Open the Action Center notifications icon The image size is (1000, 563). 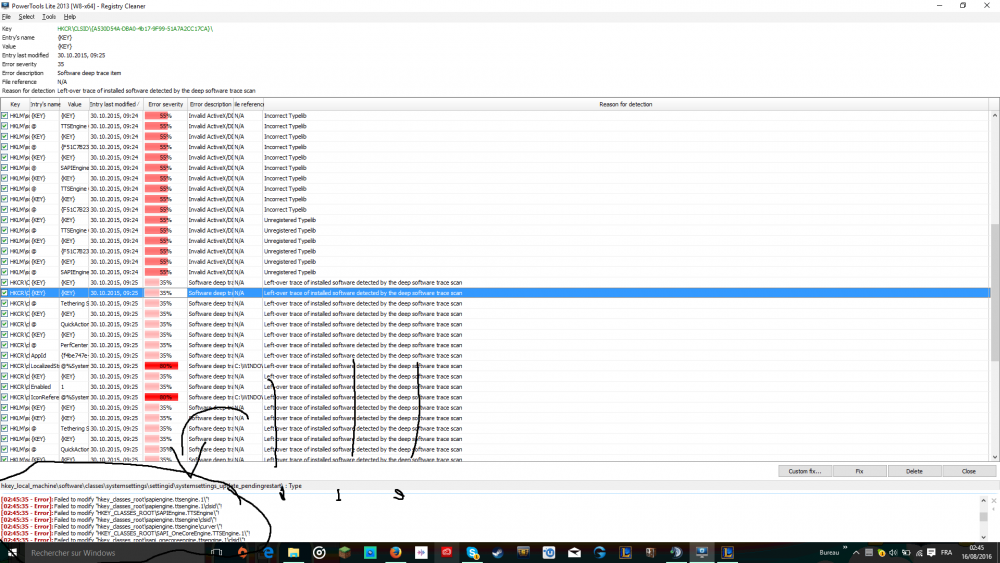(x=931, y=552)
